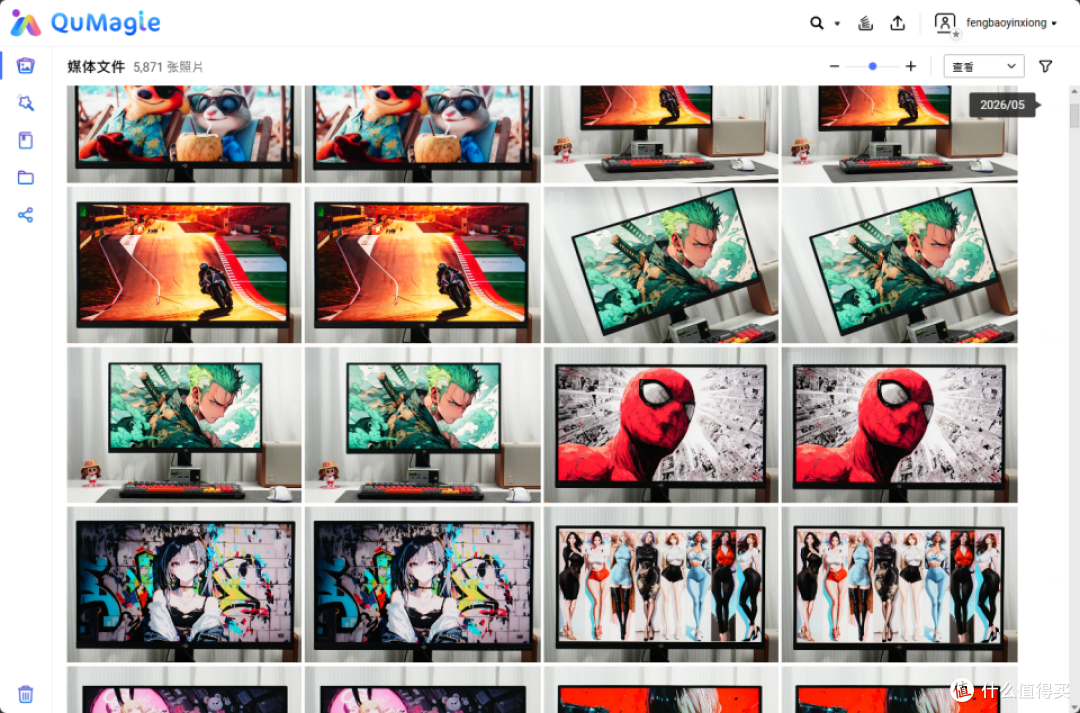Screen dimensions: 1080x713
Task: Click the 2026/05 timeline date marker
Action: pyautogui.click(x=1003, y=105)
